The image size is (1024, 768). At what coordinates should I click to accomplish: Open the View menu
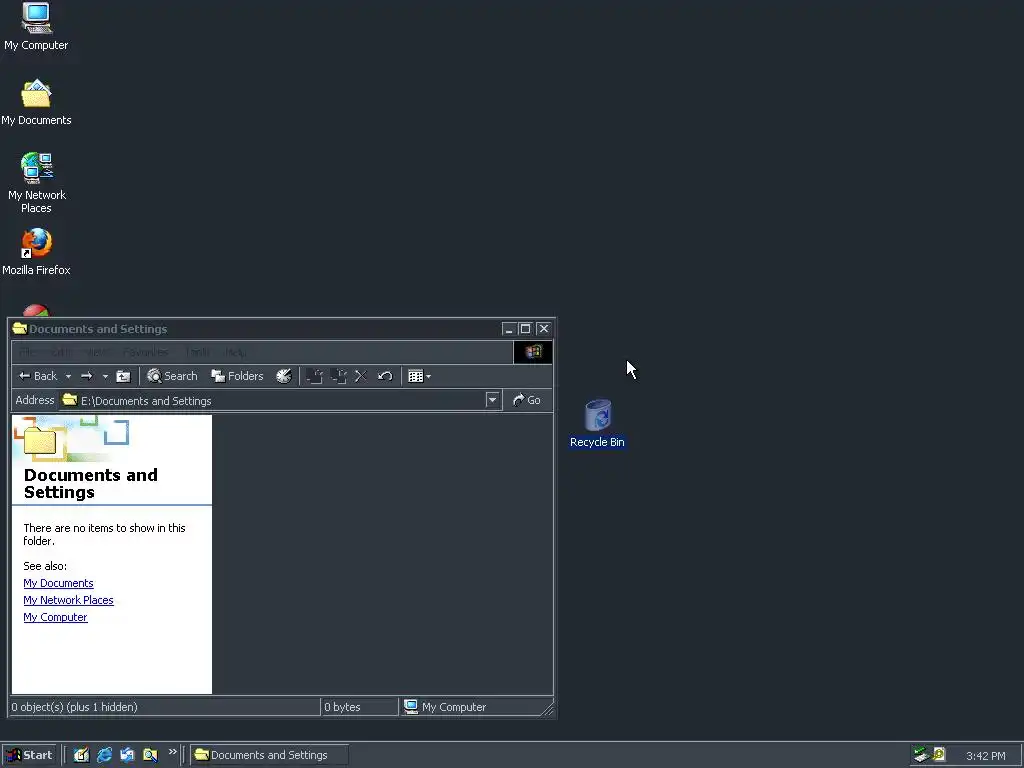click(x=97, y=352)
